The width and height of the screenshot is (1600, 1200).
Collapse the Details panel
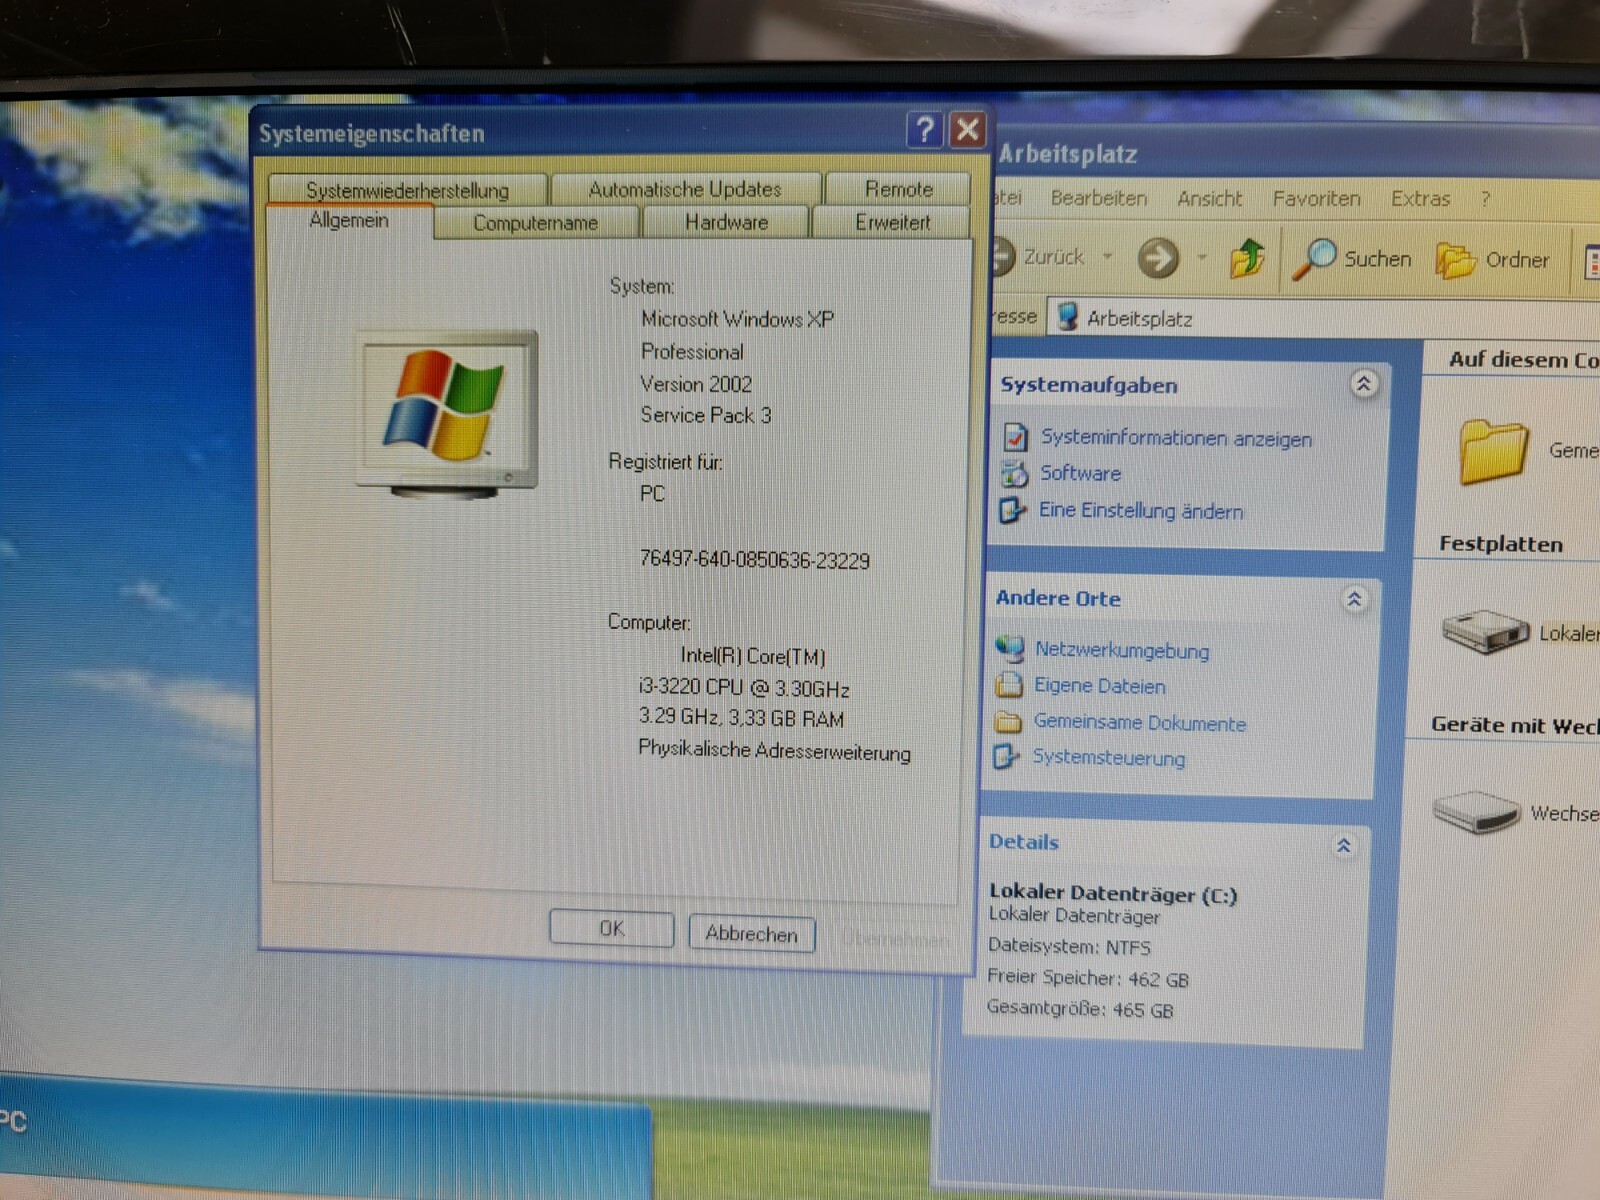click(1343, 846)
